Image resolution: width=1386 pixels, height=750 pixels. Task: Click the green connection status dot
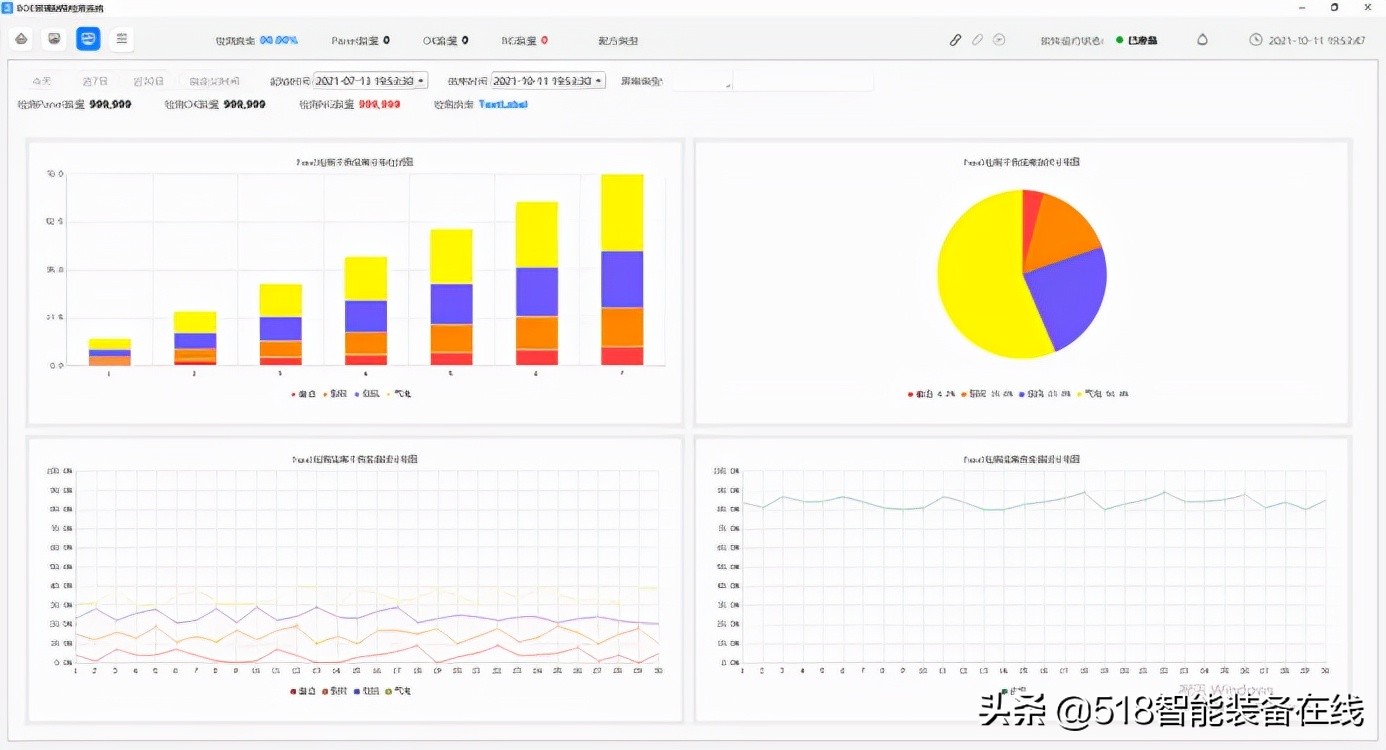[x=1119, y=40]
